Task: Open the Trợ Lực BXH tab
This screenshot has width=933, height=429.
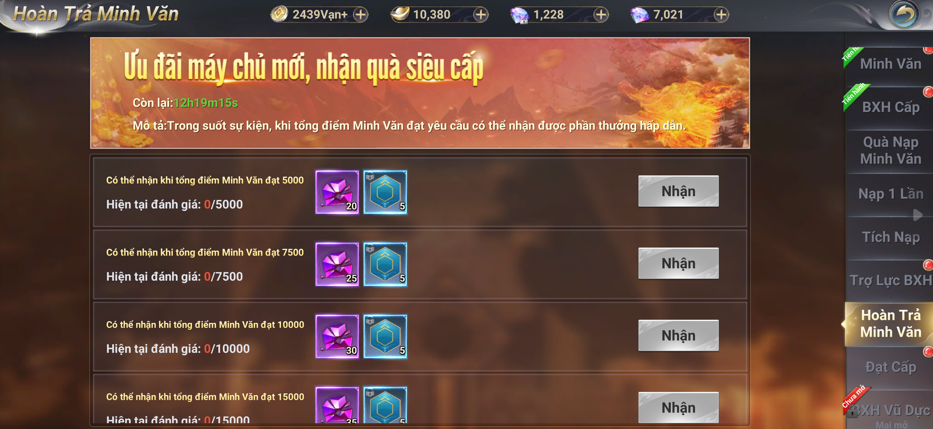Action: click(x=890, y=281)
